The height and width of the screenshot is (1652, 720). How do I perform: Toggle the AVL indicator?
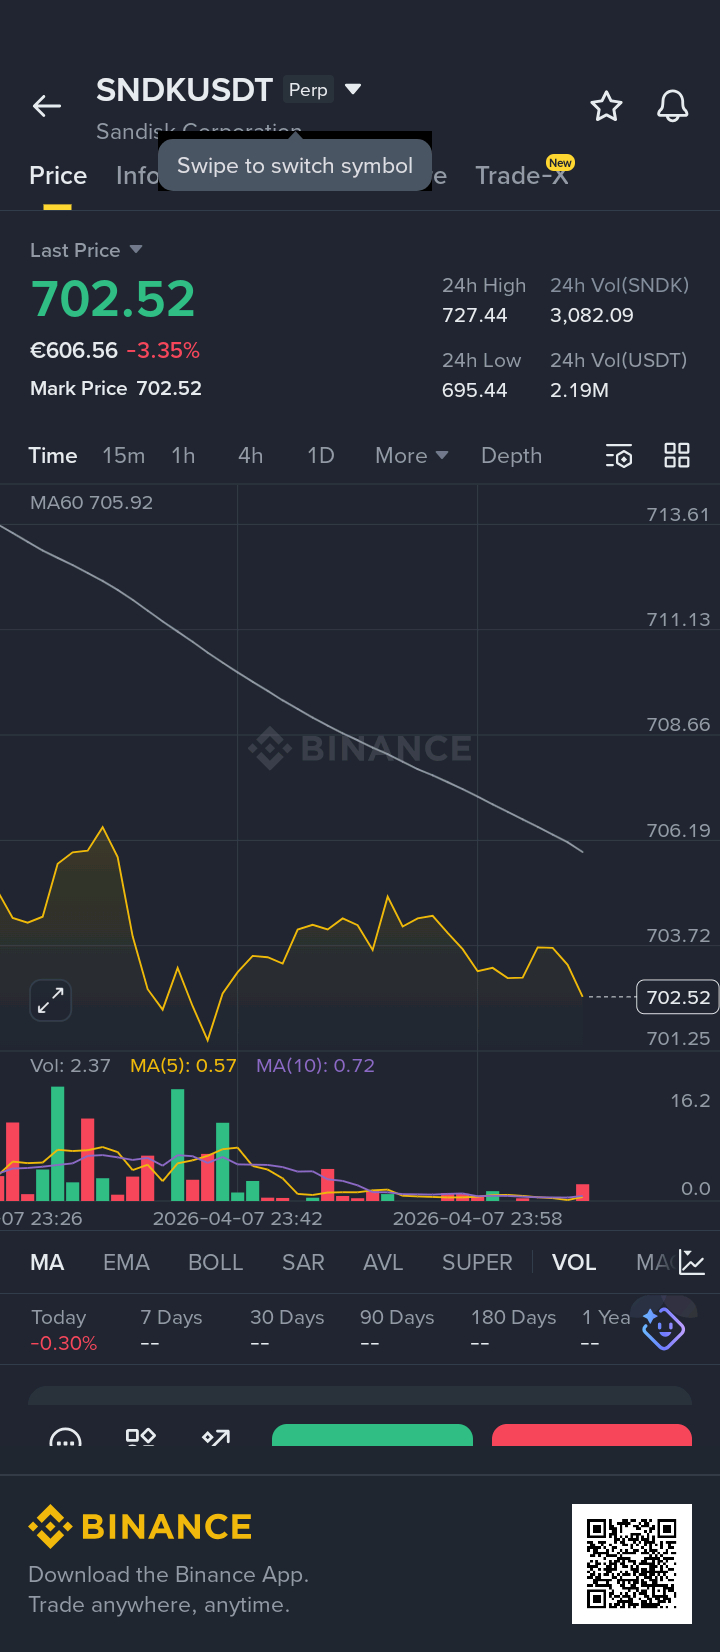[x=383, y=1262]
